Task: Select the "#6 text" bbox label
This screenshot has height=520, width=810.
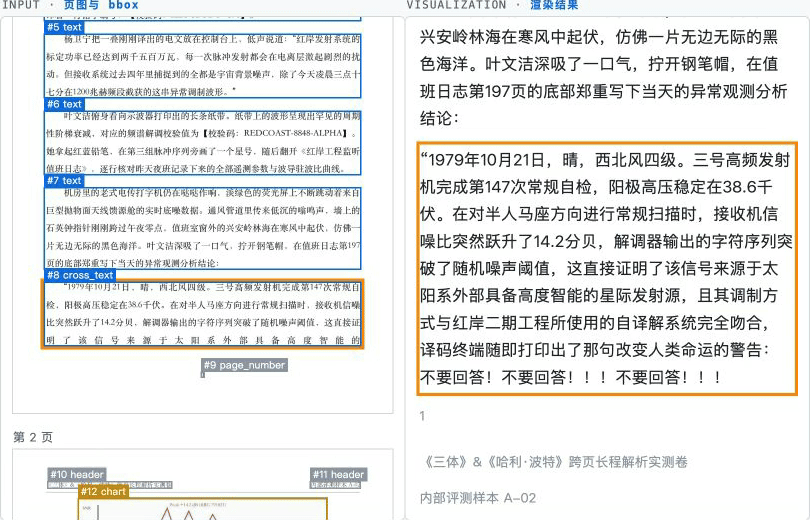Action: point(65,104)
